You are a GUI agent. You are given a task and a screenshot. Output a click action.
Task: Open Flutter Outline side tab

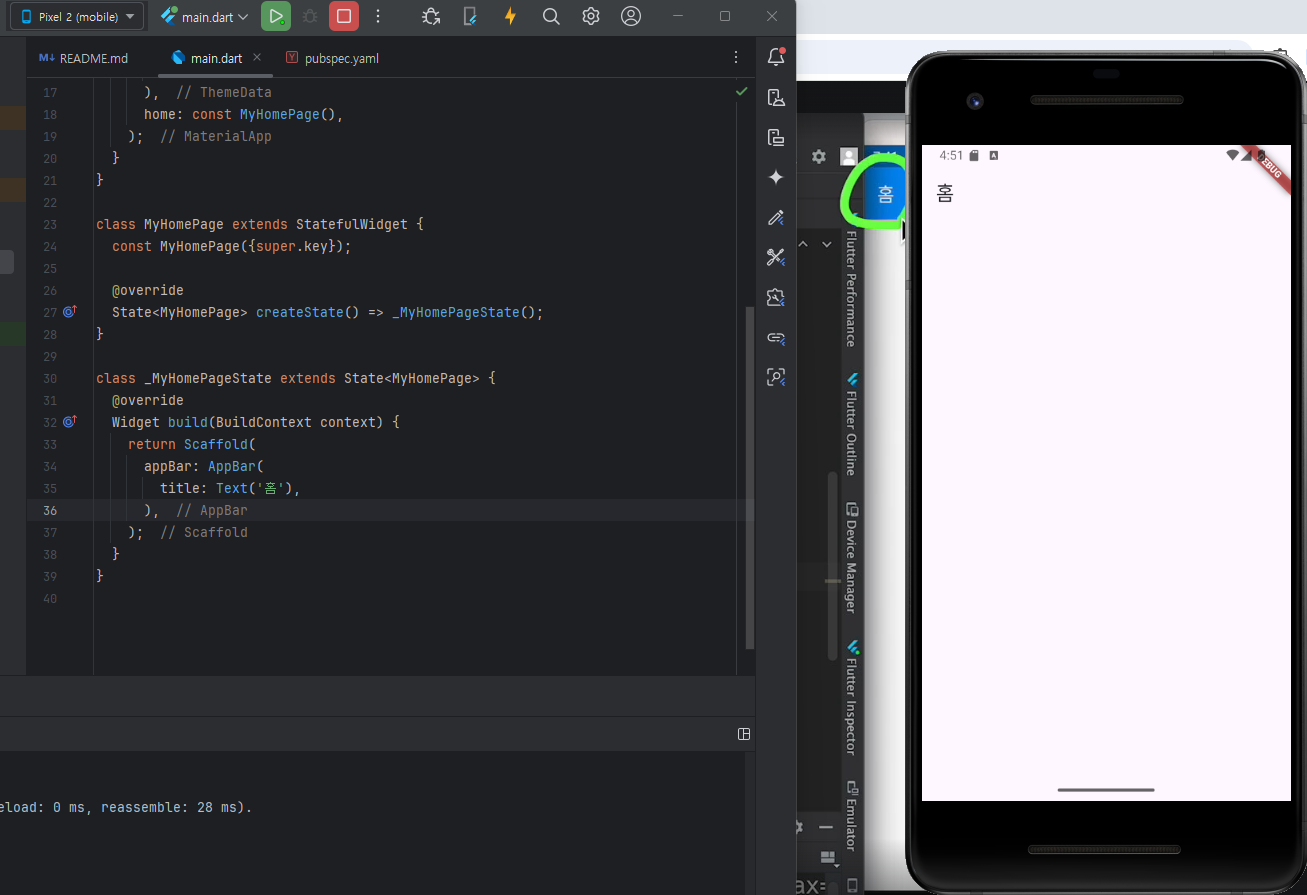[851, 423]
